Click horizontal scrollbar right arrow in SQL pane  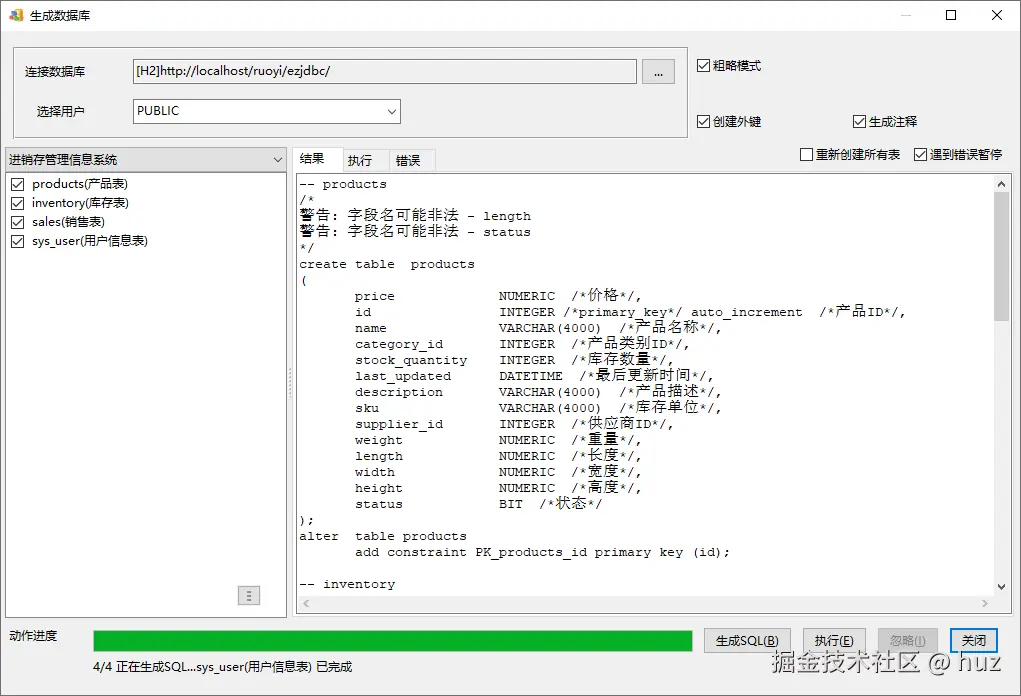pyautogui.click(x=985, y=604)
